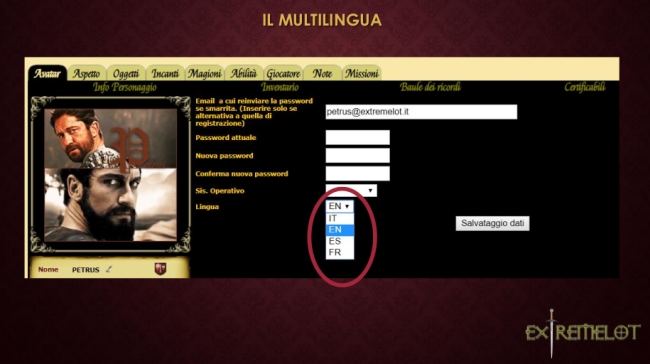This screenshot has width=650, height=364.
Task: Choose ES in language list
Action: coord(340,241)
